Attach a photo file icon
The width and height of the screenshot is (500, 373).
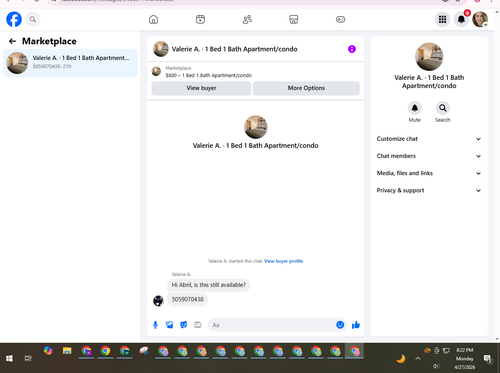click(x=170, y=325)
